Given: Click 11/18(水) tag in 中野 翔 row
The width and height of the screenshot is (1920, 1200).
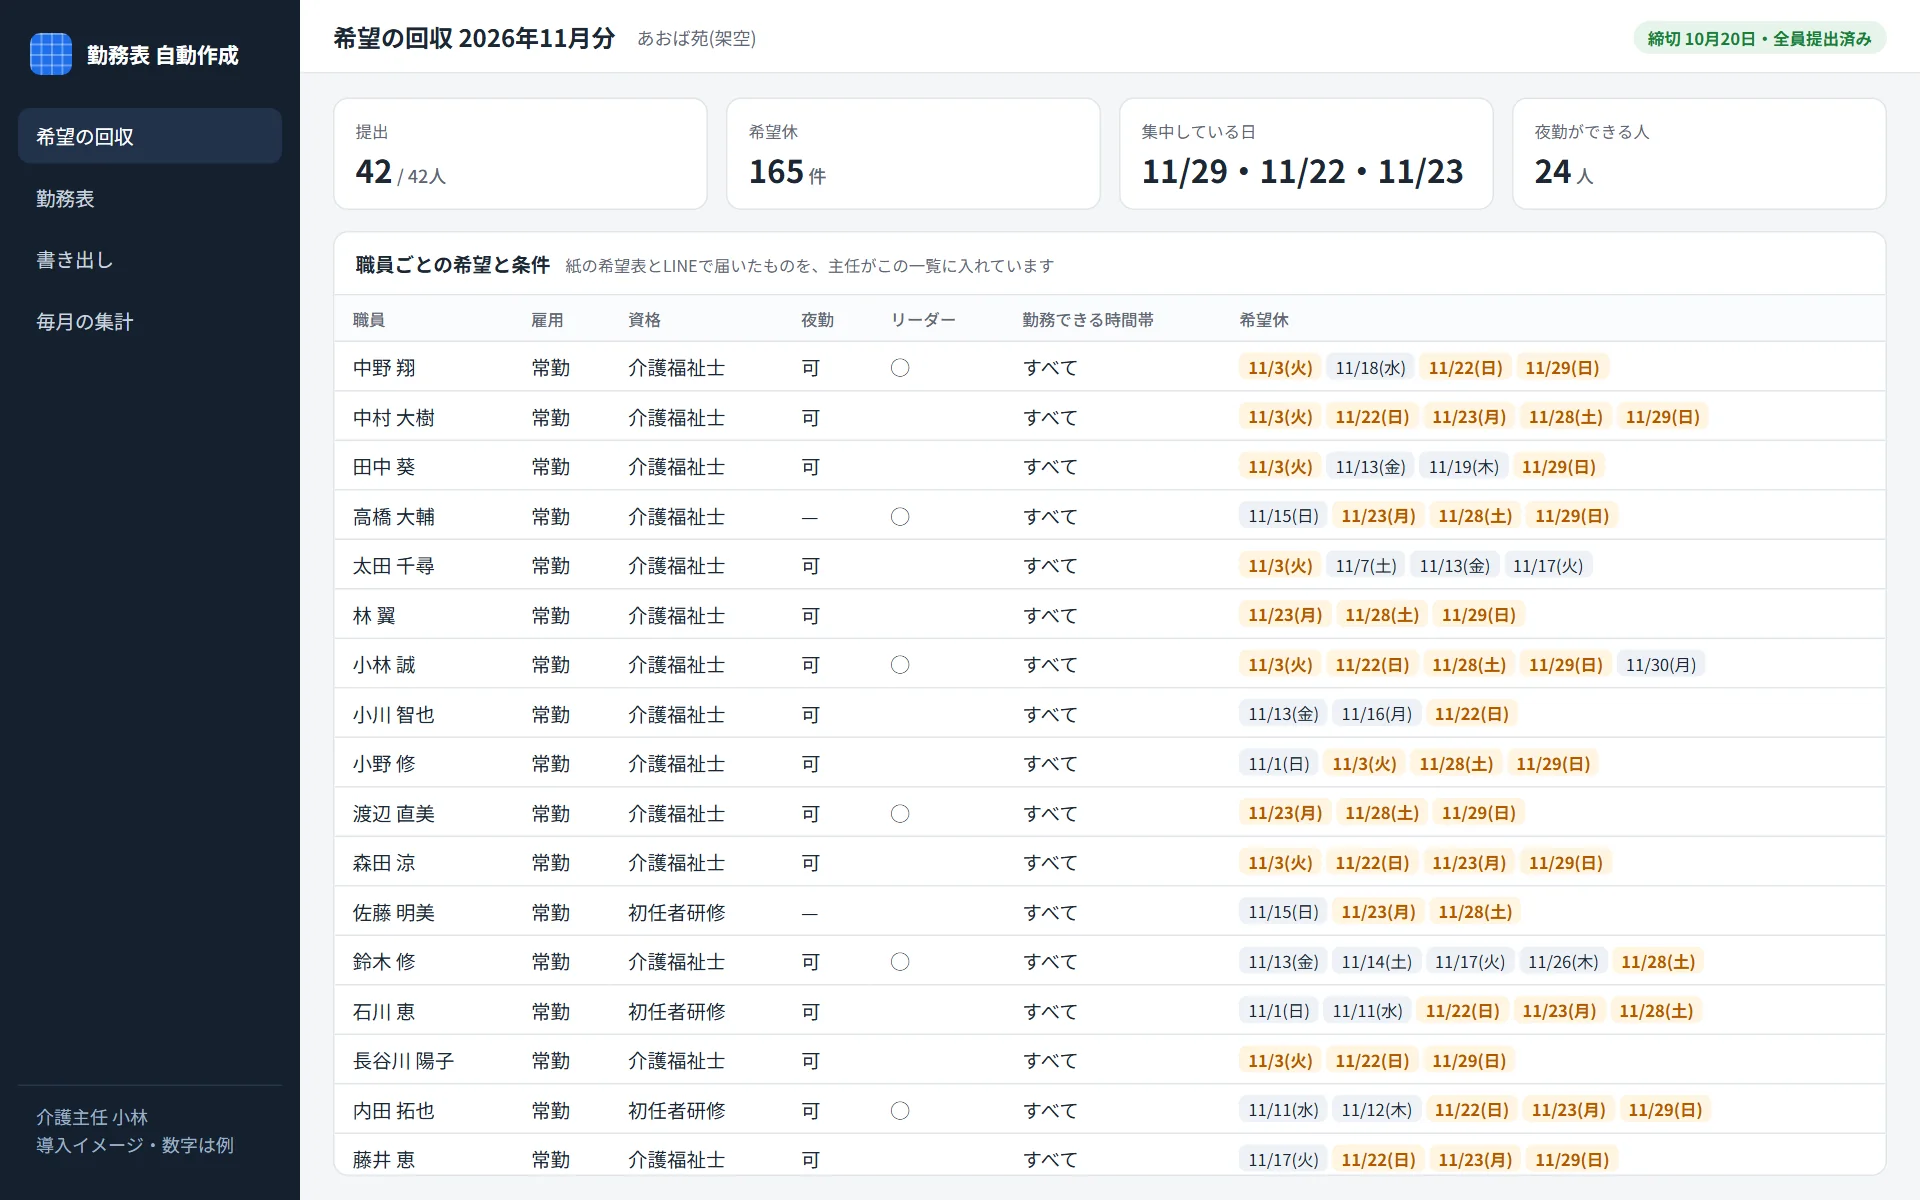Looking at the screenshot, I should [x=1370, y=368].
